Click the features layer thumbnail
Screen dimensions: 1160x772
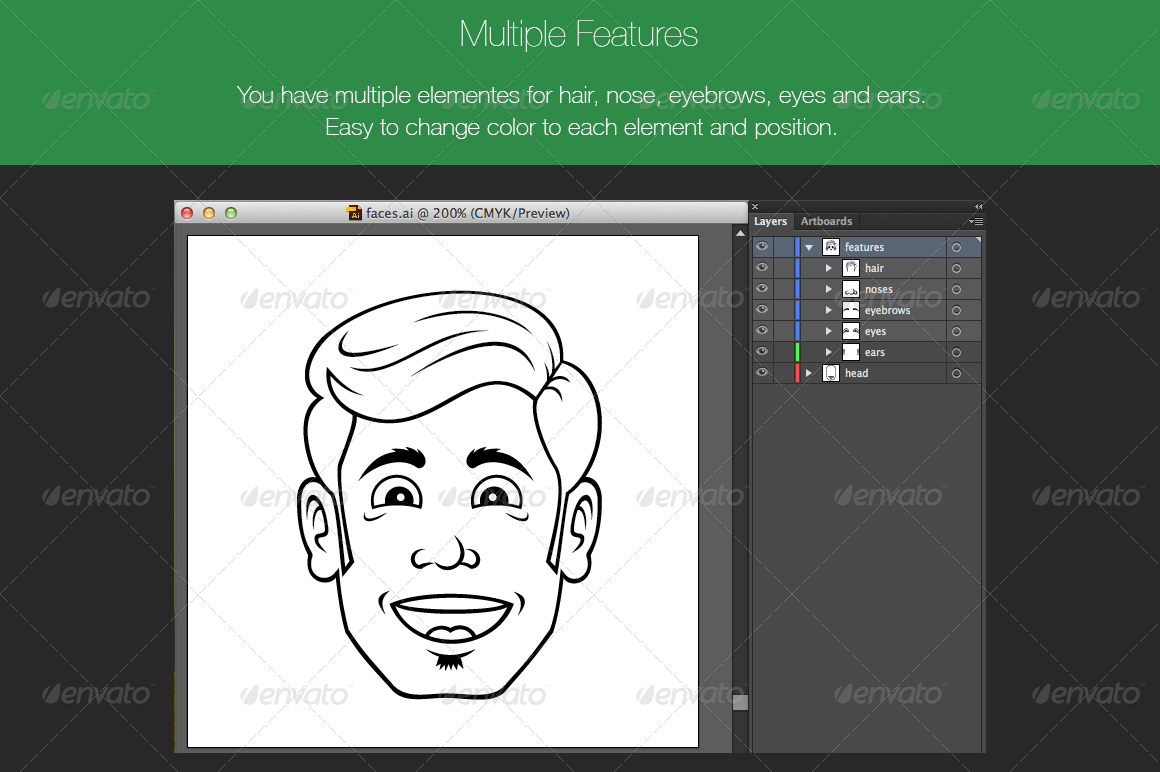click(830, 246)
